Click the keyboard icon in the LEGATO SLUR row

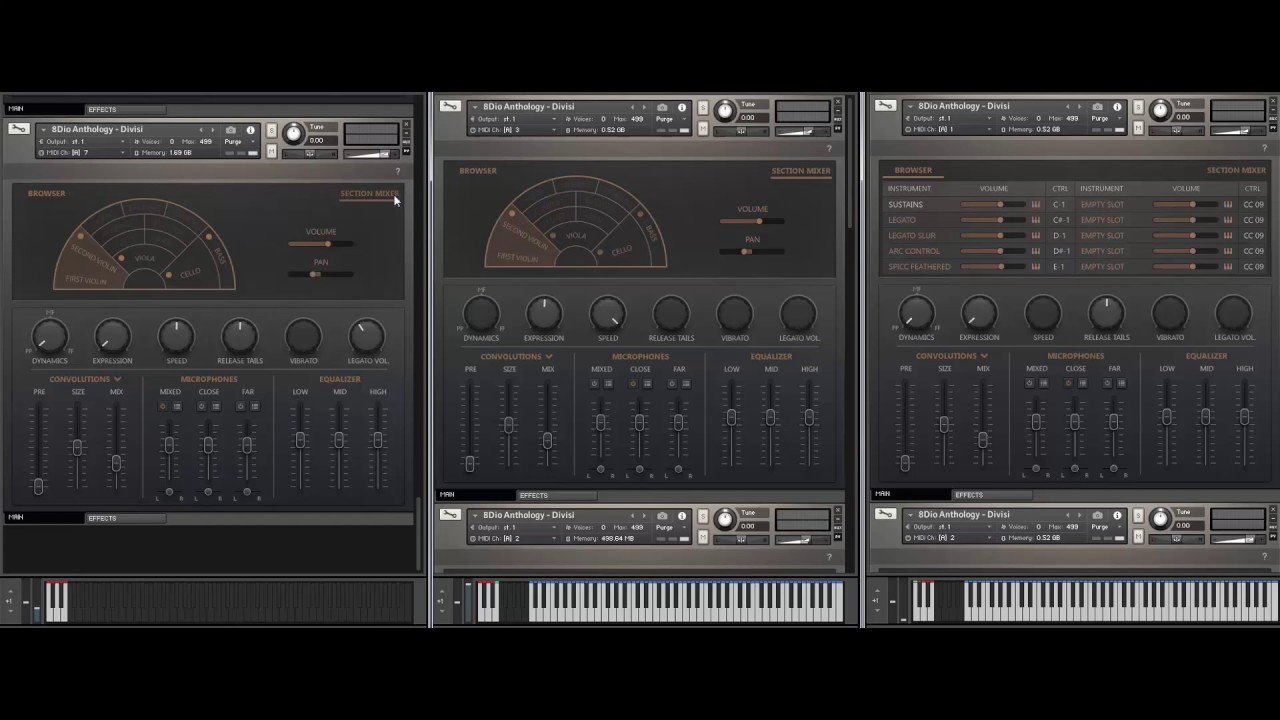(1036, 235)
